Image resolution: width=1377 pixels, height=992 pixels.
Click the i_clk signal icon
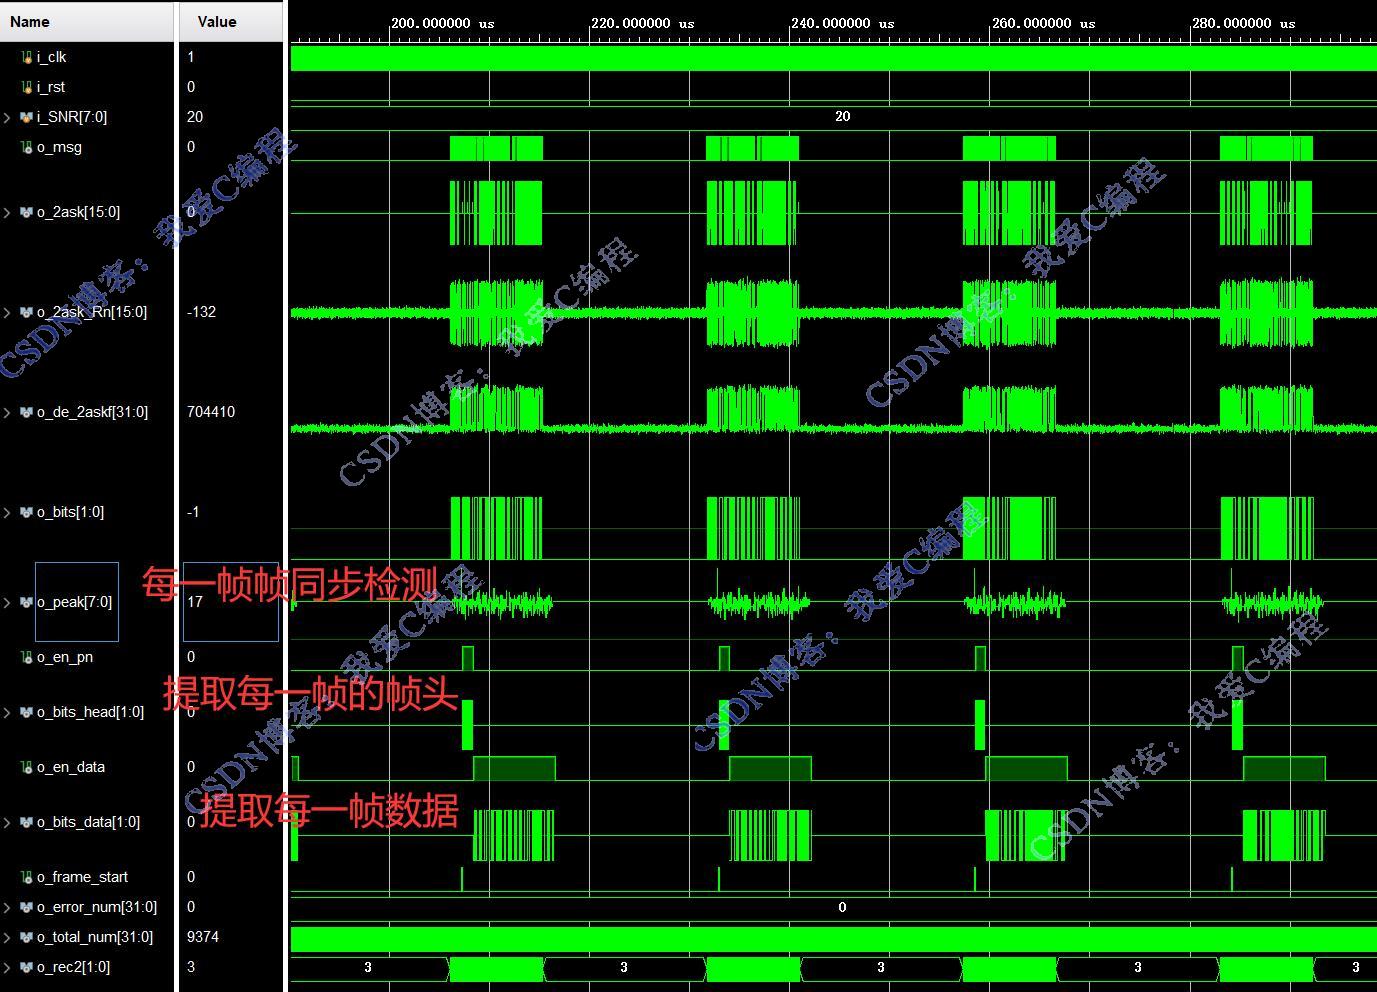pos(27,57)
